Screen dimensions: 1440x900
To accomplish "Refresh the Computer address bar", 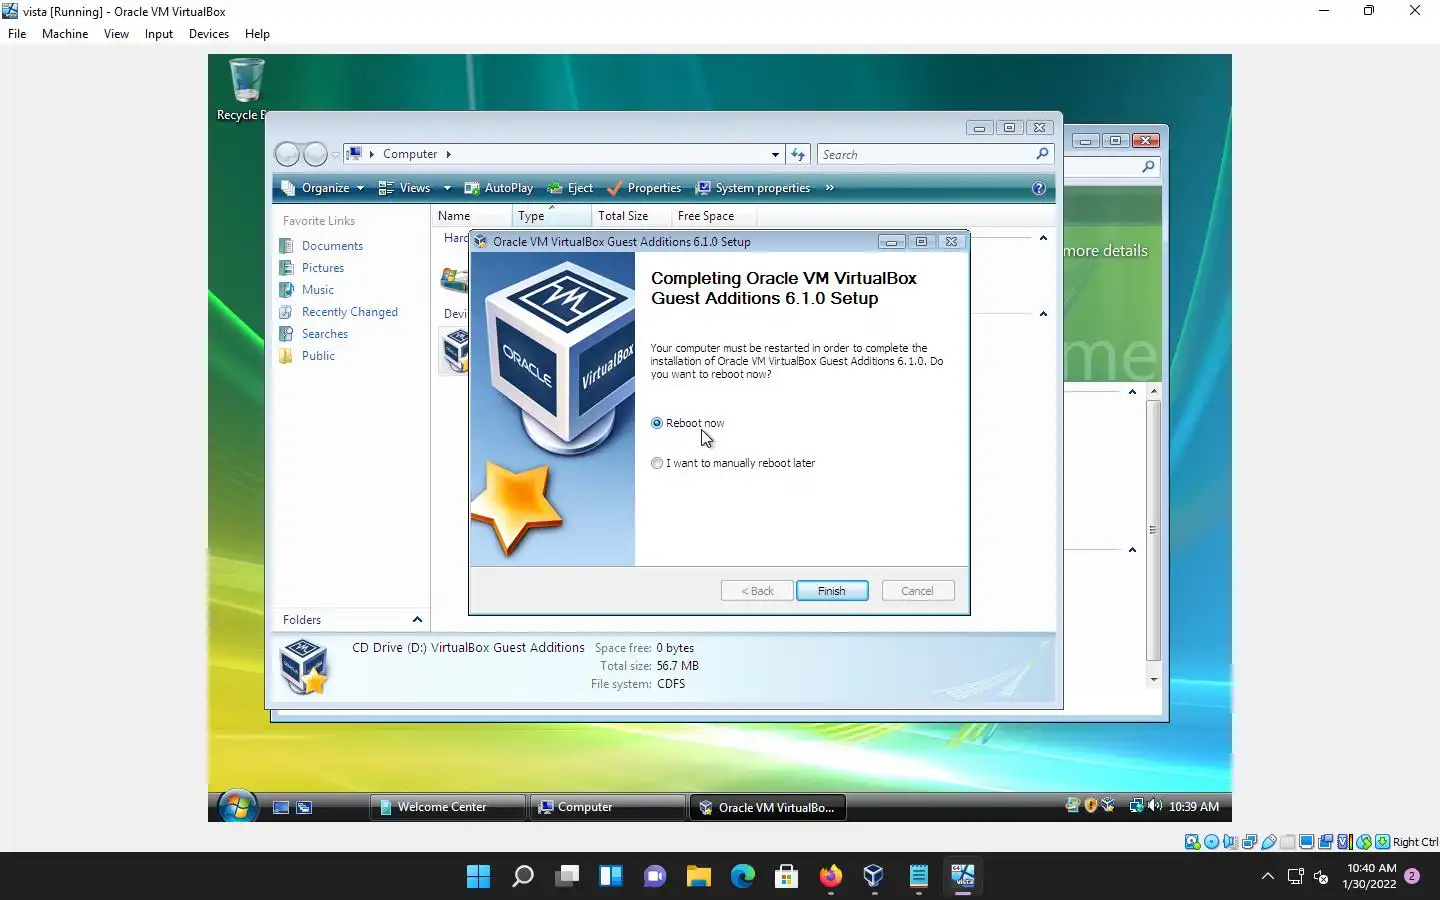I will (x=798, y=154).
